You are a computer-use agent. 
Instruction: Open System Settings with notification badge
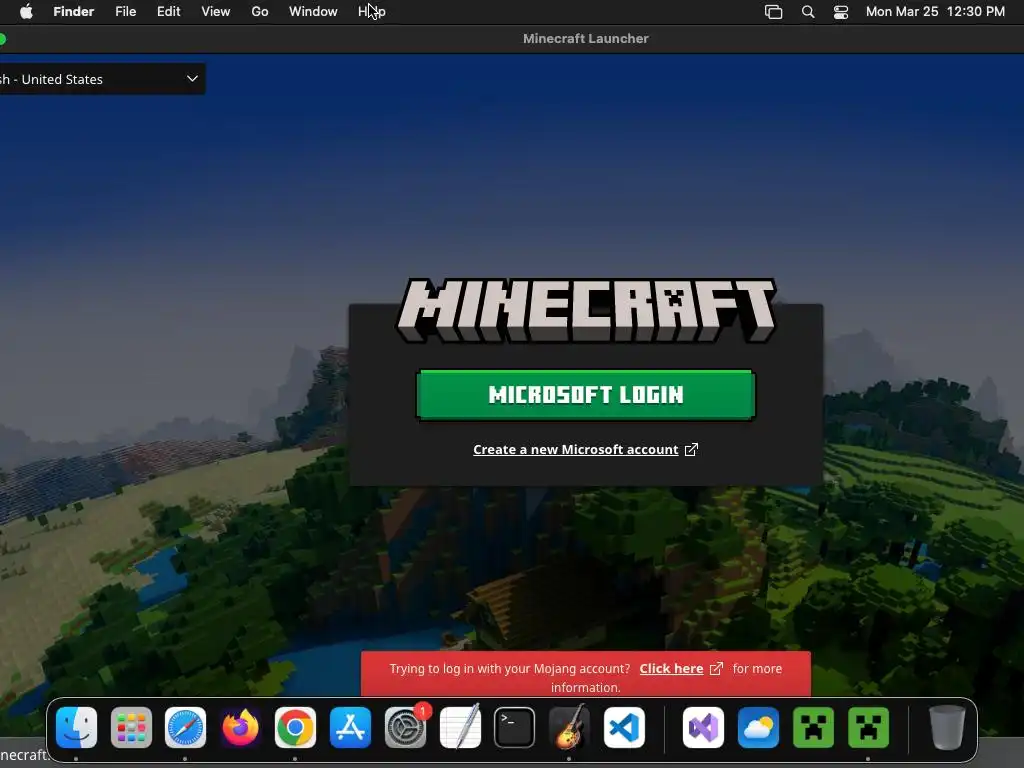(406, 727)
